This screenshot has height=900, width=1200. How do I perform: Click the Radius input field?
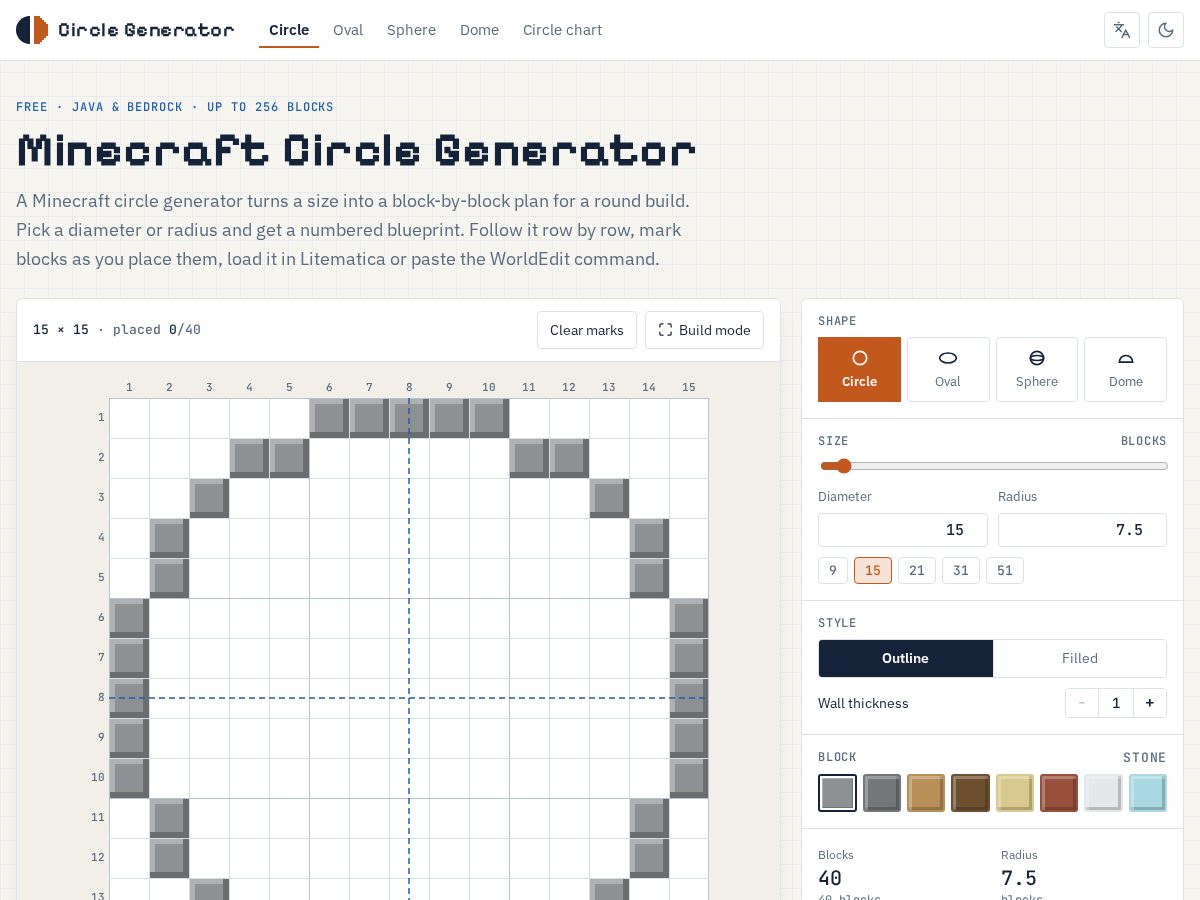point(1082,530)
